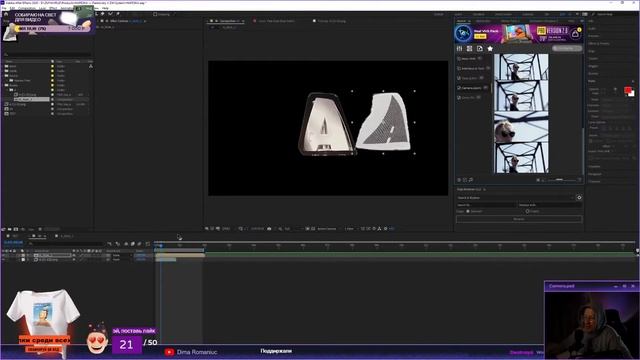The width and height of the screenshot is (640, 360).
Task: Open the viewer magnification dropdown
Action: [227, 229]
